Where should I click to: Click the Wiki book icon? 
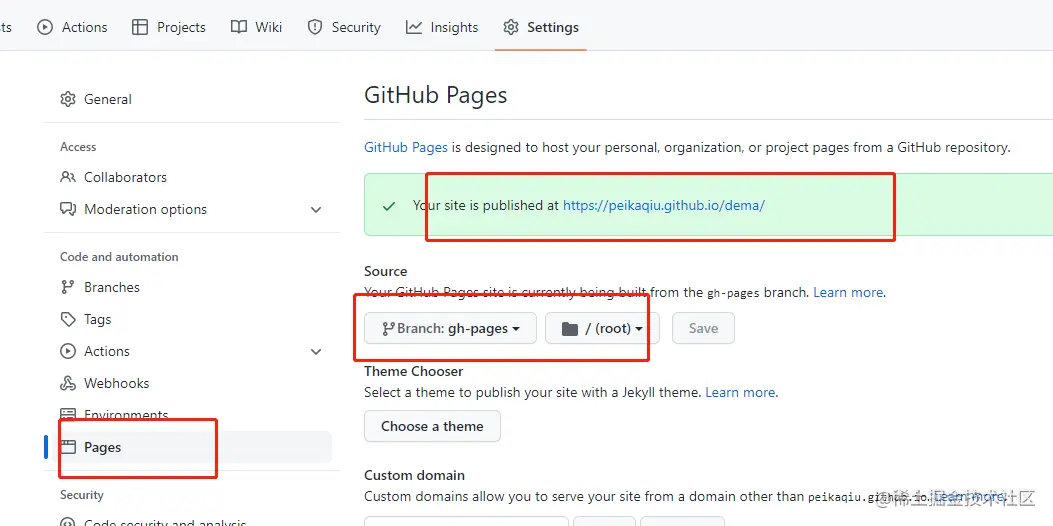(238, 28)
